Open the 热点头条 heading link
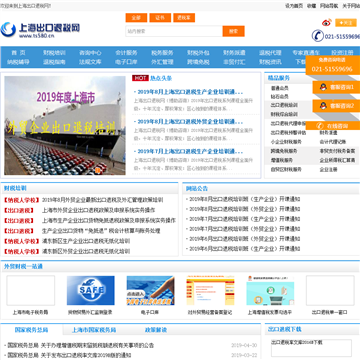Viewport: 360px width, 360px height. [x=161, y=78]
